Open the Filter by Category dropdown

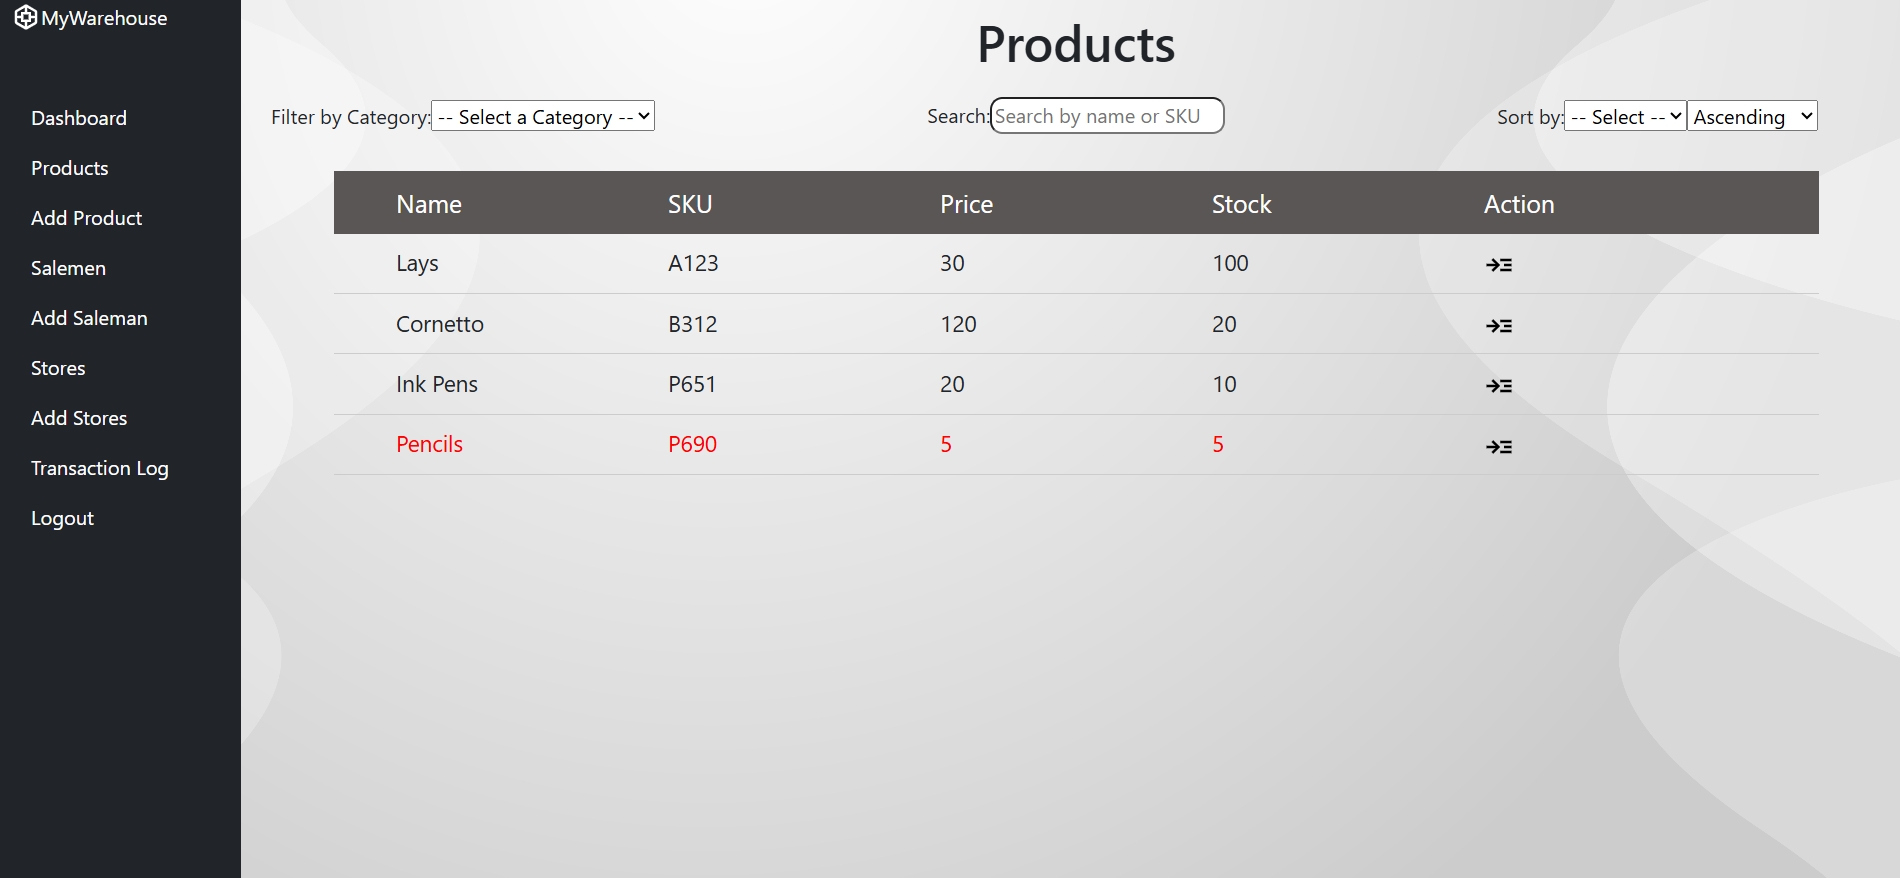coord(543,116)
